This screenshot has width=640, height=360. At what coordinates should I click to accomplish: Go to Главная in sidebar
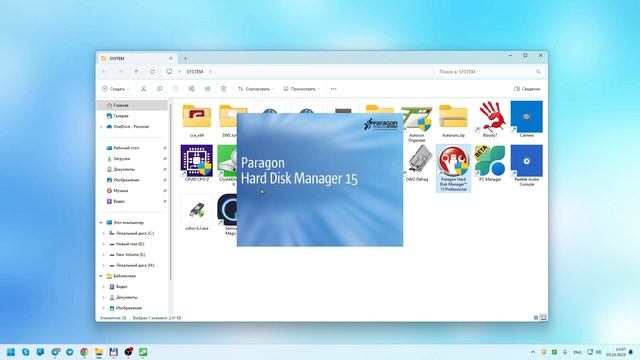click(x=132, y=105)
